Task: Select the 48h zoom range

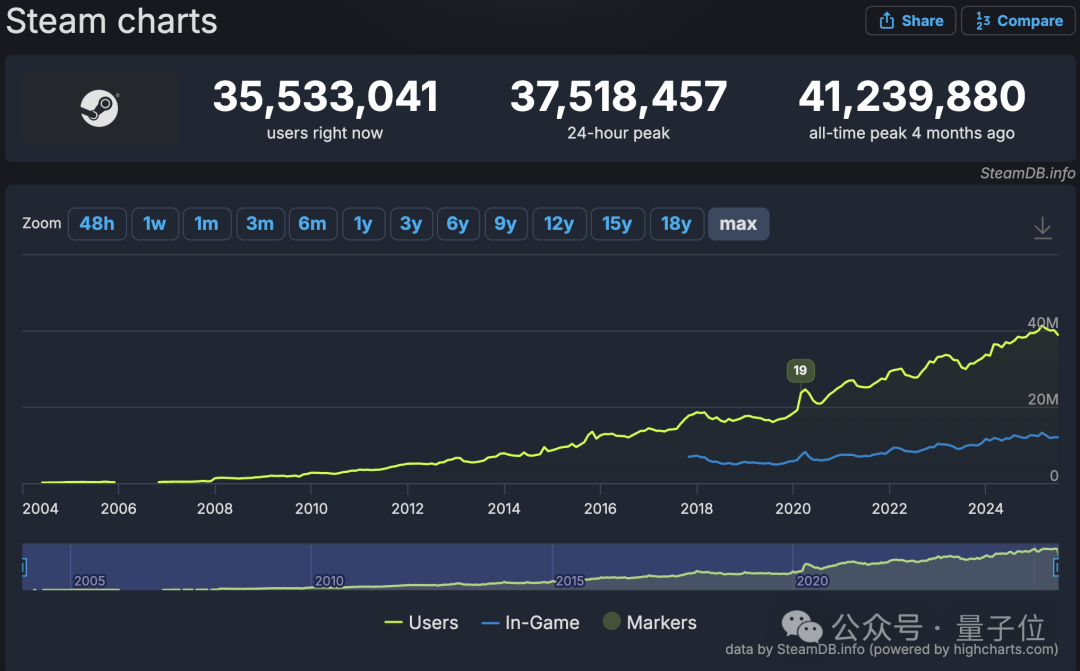Action: 97,224
